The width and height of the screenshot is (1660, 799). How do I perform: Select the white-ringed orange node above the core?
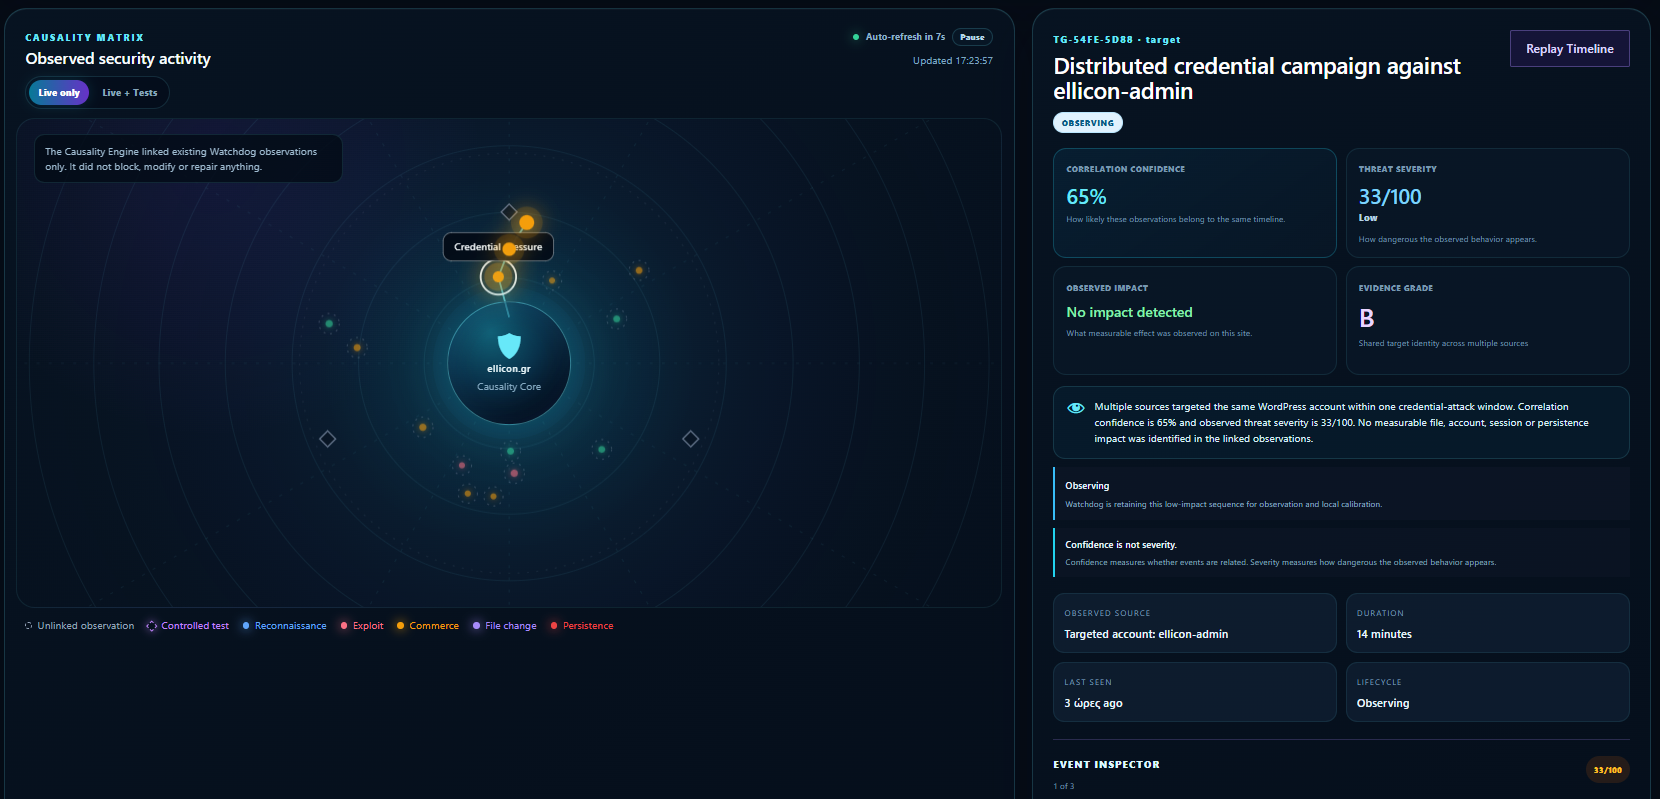coord(498,277)
